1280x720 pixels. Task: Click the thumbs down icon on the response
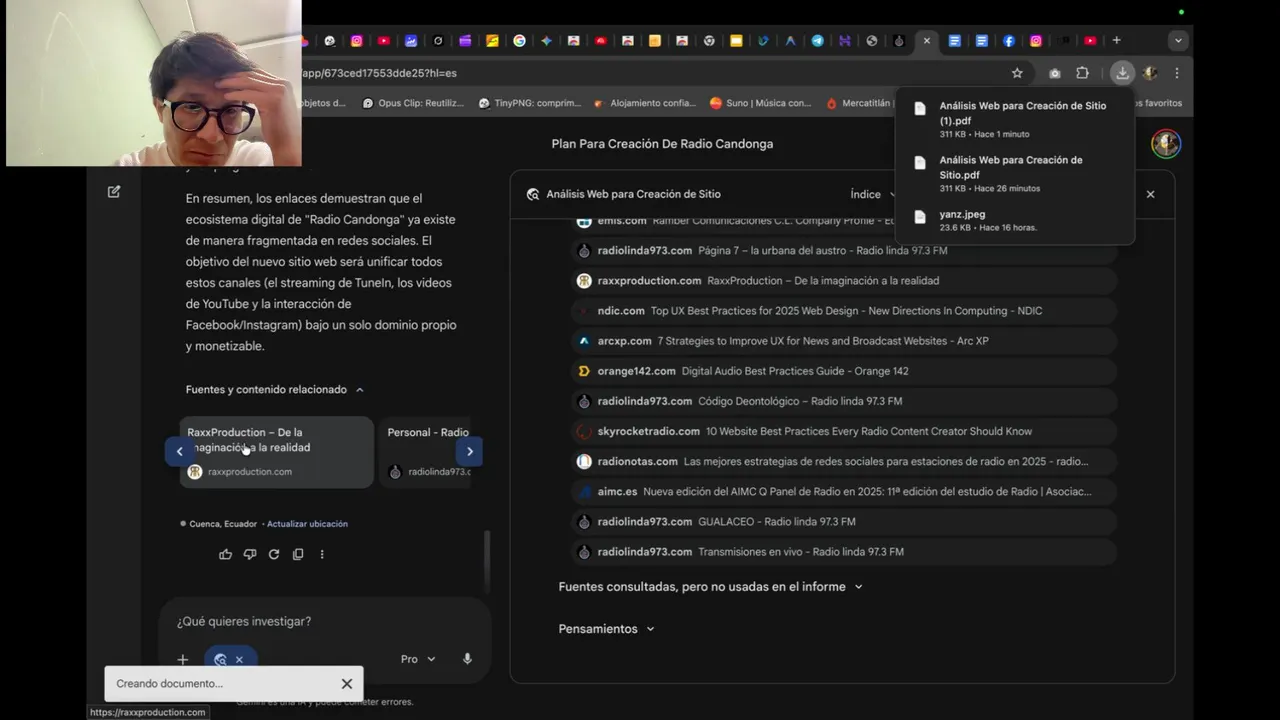tap(250, 554)
